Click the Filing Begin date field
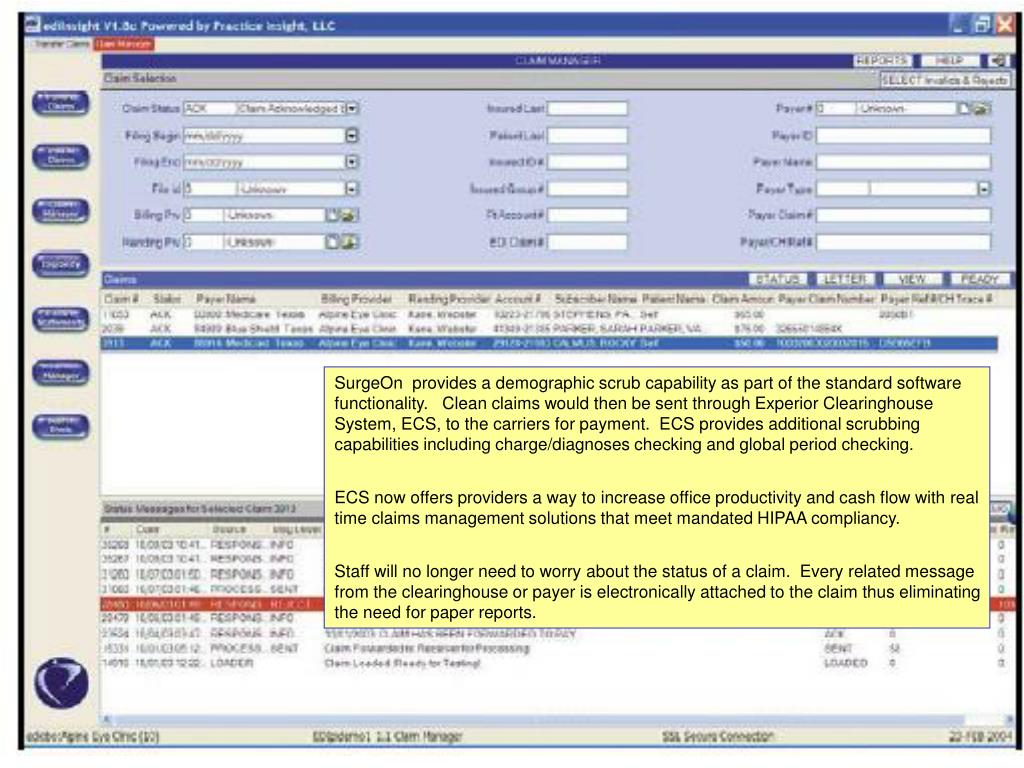Screen dimensions: 1024x768 [264, 135]
